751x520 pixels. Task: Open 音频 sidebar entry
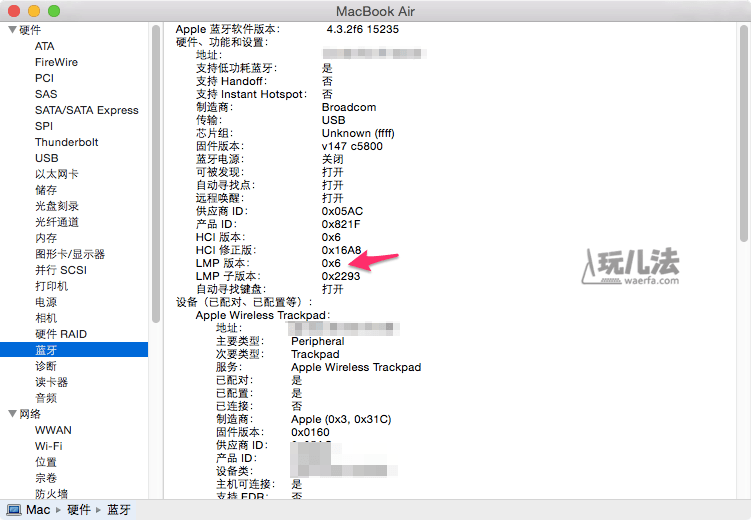coord(46,398)
